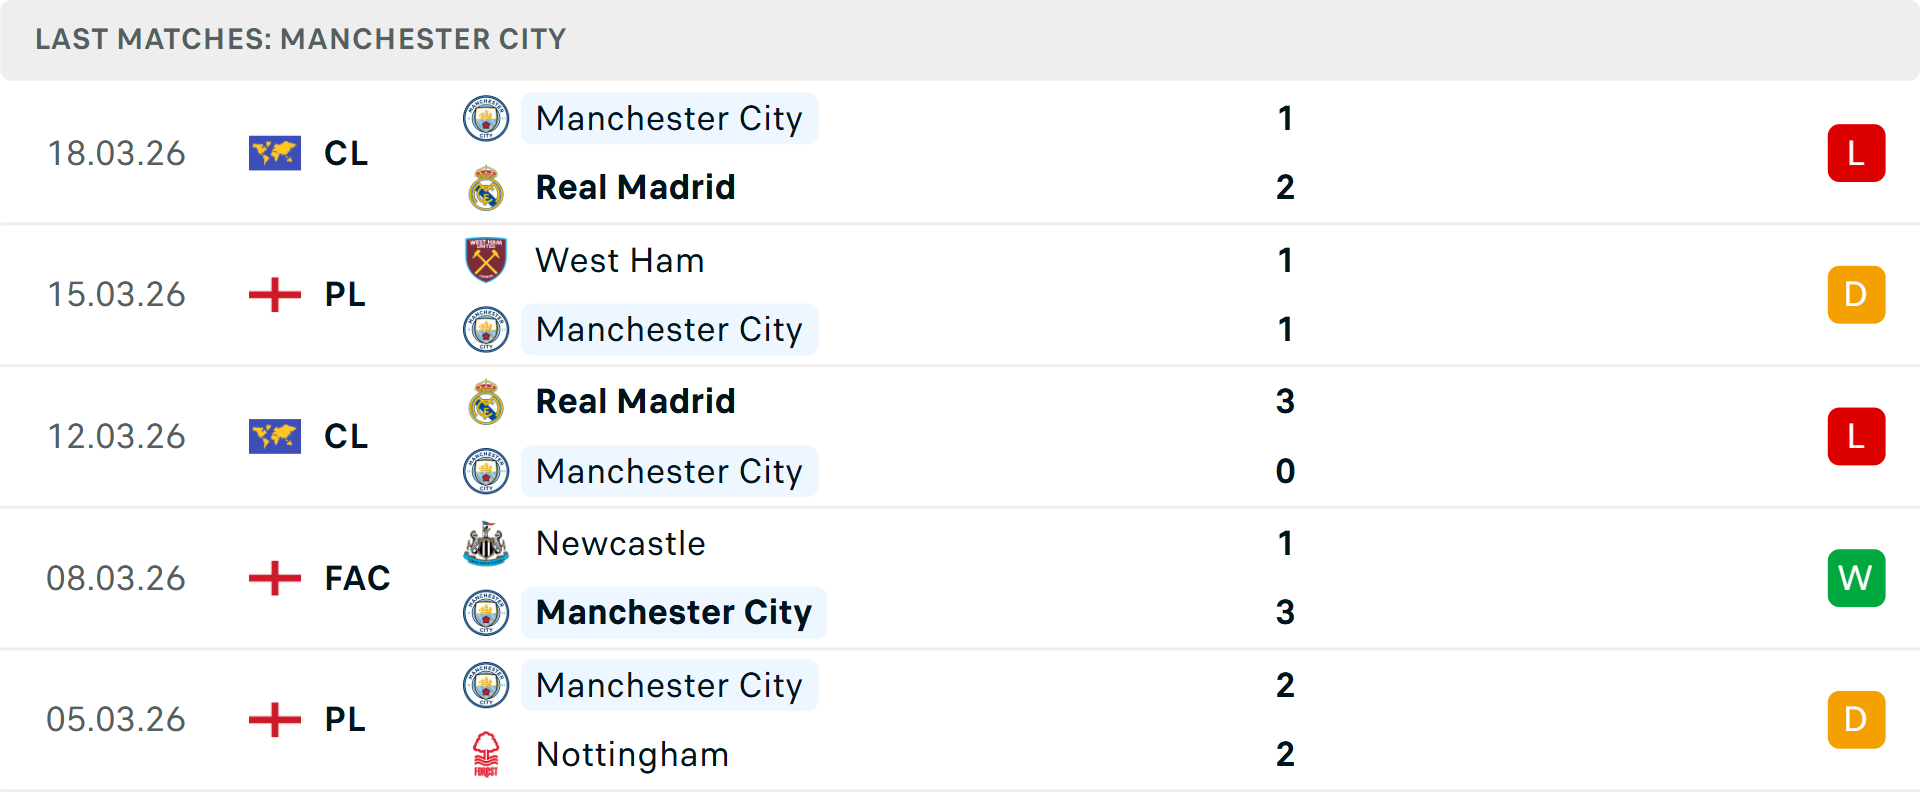The image size is (1920, 792).
Task: Select the Champions League globe icon
Action: point(274,153)
